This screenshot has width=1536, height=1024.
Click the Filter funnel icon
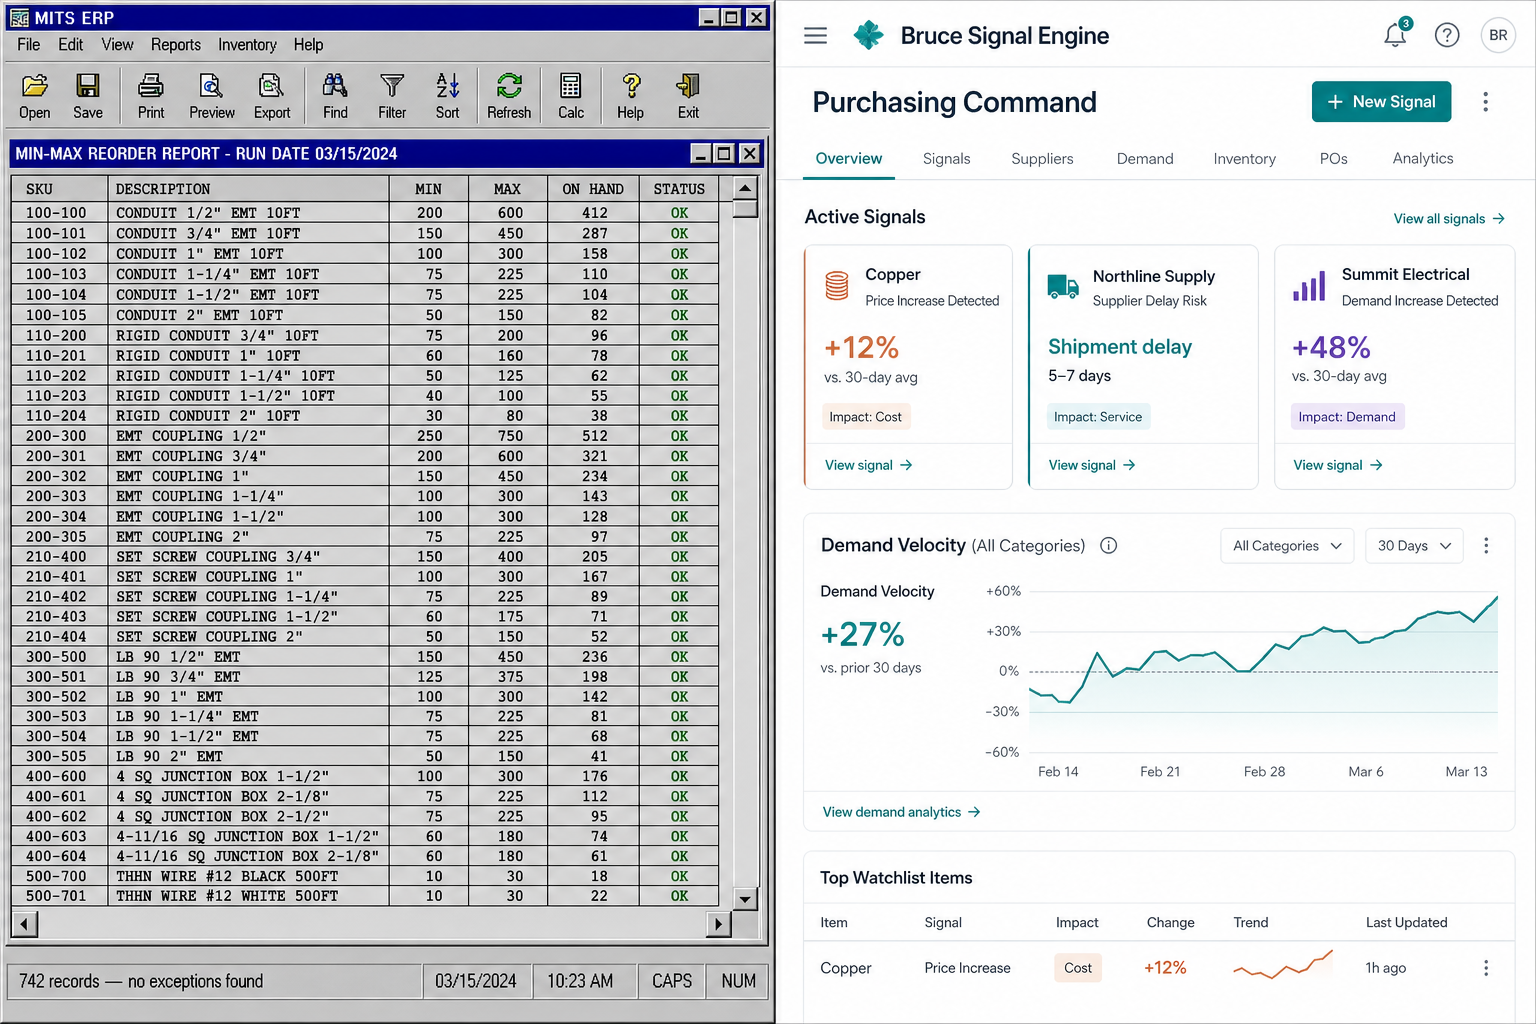392,96
